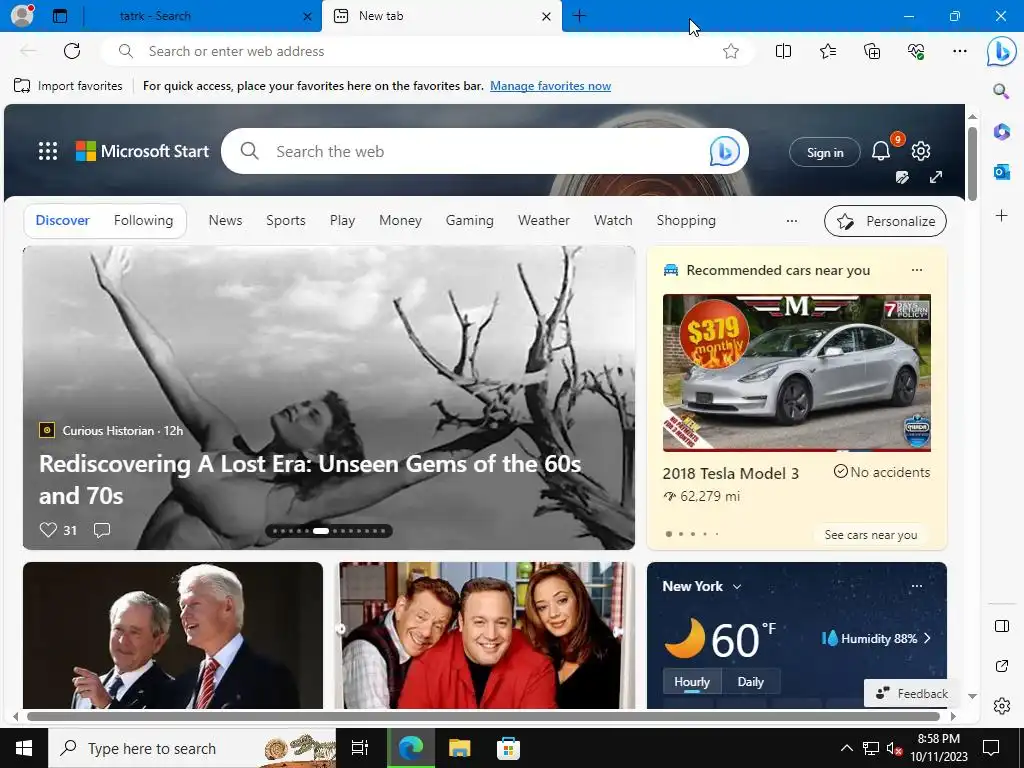Screen dimensions: 1024x768
Task: Toggle sidebar panel visibility icon
Action: point(1001,626)
